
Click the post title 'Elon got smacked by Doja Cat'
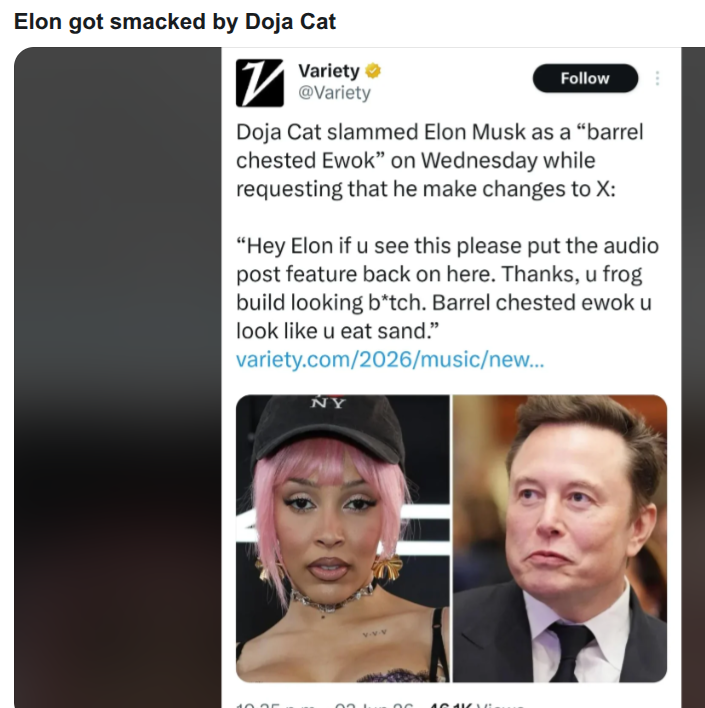175,21
